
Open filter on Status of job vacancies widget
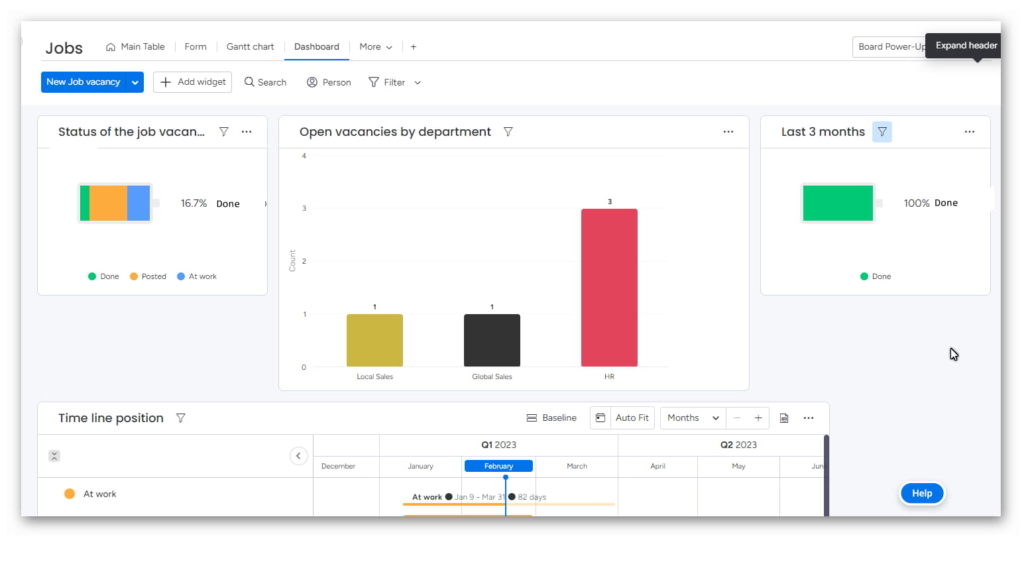(x=224, y=132)
